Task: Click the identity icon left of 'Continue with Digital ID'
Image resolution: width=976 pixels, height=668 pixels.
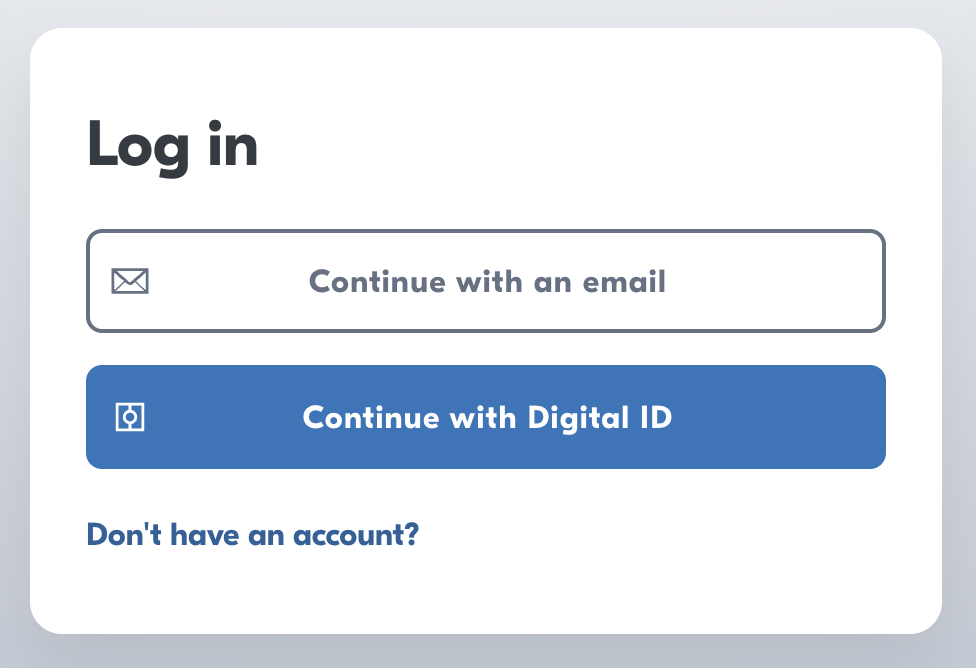Action: [x=129, y=417]
